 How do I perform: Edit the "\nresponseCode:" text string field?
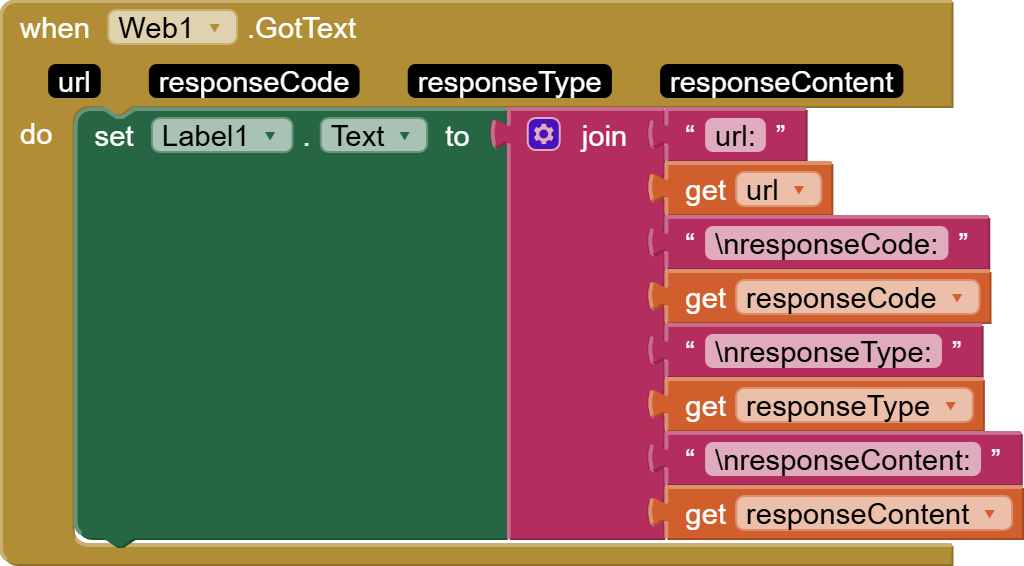826,244
